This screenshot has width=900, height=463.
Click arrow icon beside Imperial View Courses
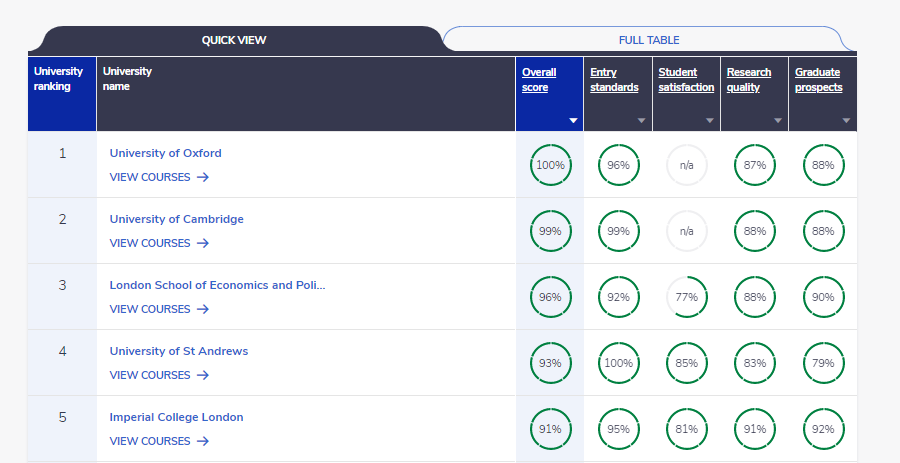[203, 441]
